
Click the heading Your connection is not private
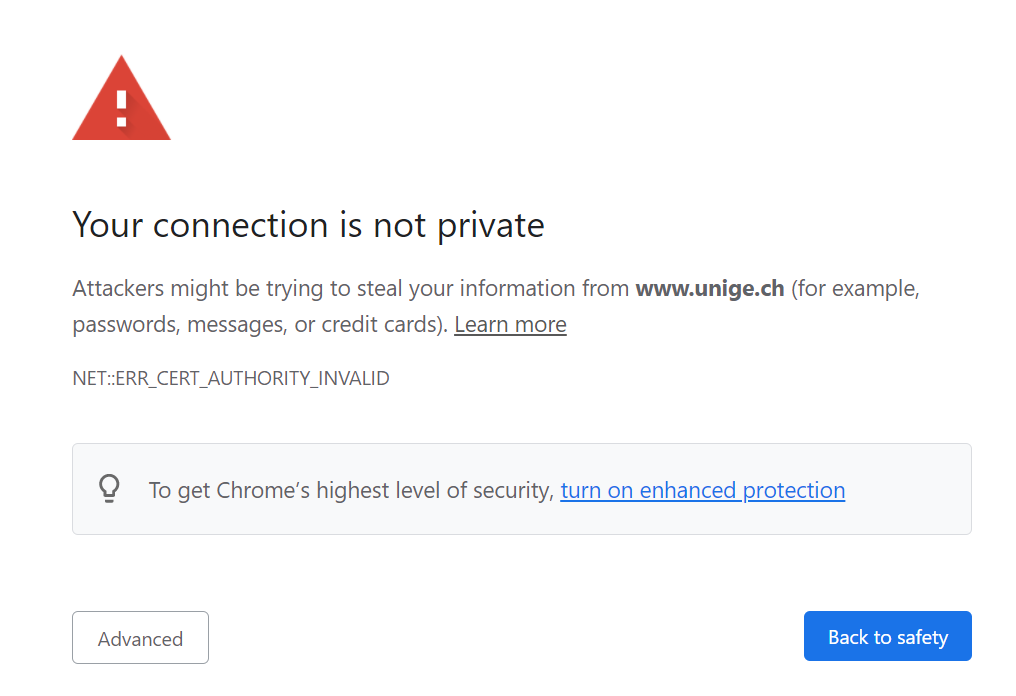click(x=307, y=225)
